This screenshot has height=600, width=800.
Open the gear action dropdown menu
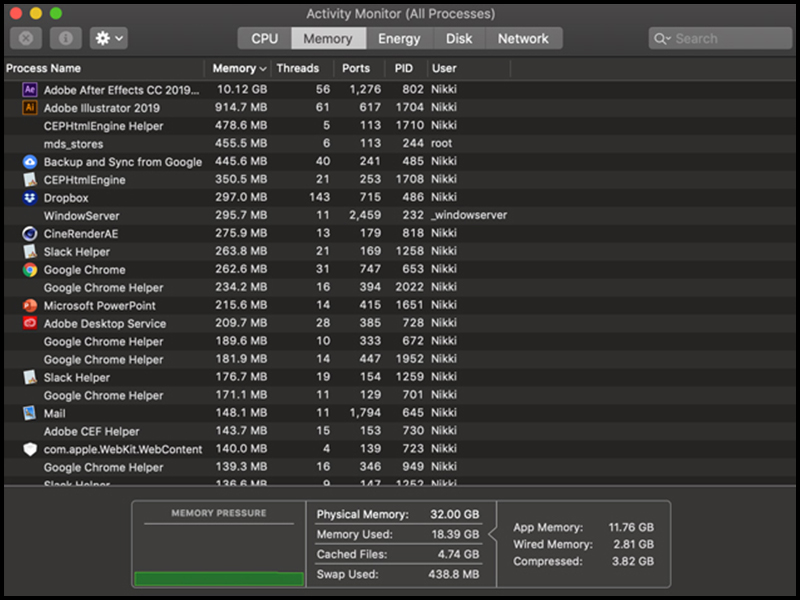[x=109, y=38]
